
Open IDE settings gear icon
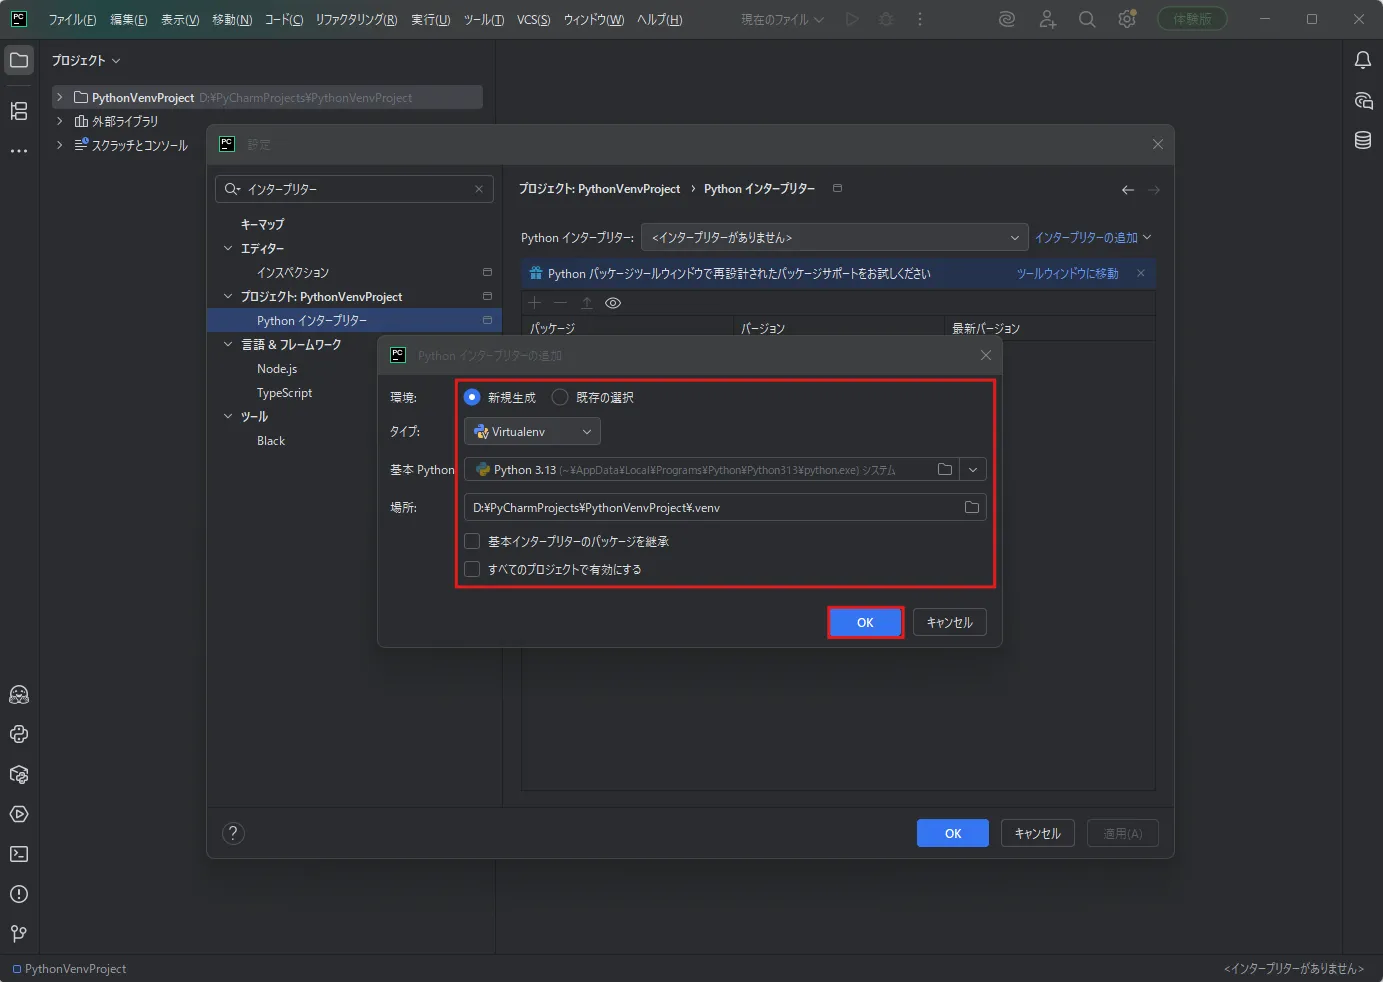coord(1127,19)
